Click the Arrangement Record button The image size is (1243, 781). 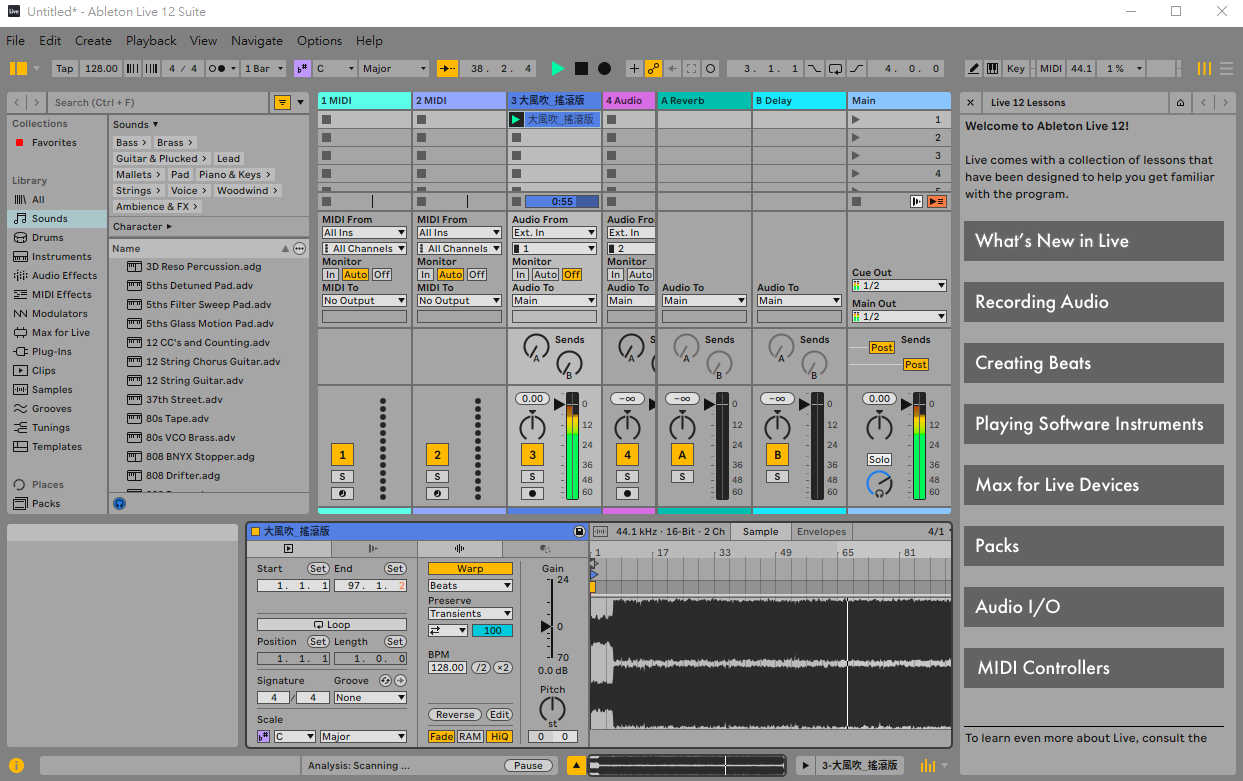click(x=604, y=69)
